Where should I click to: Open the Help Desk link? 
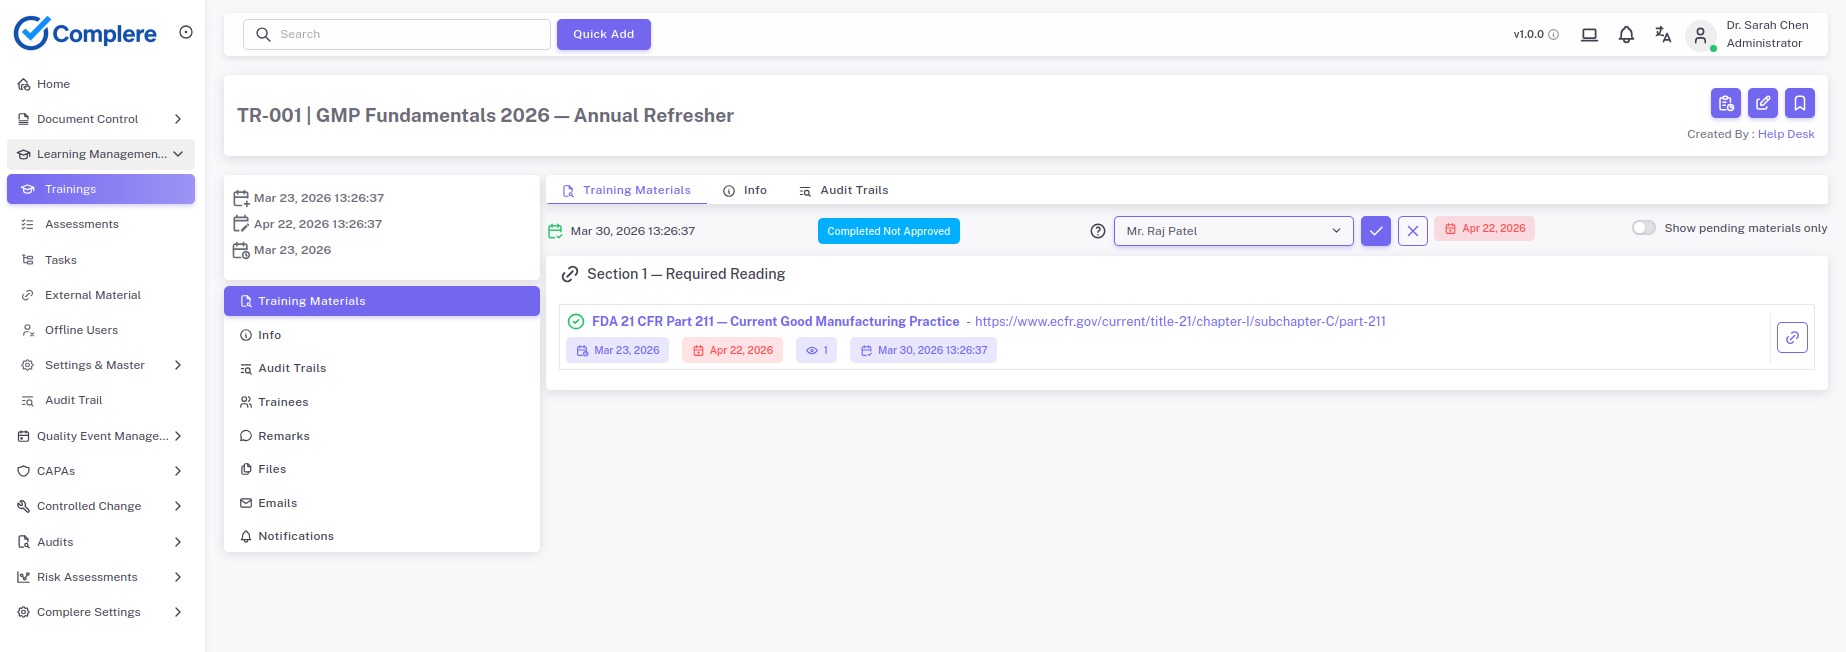[1786, 134]
